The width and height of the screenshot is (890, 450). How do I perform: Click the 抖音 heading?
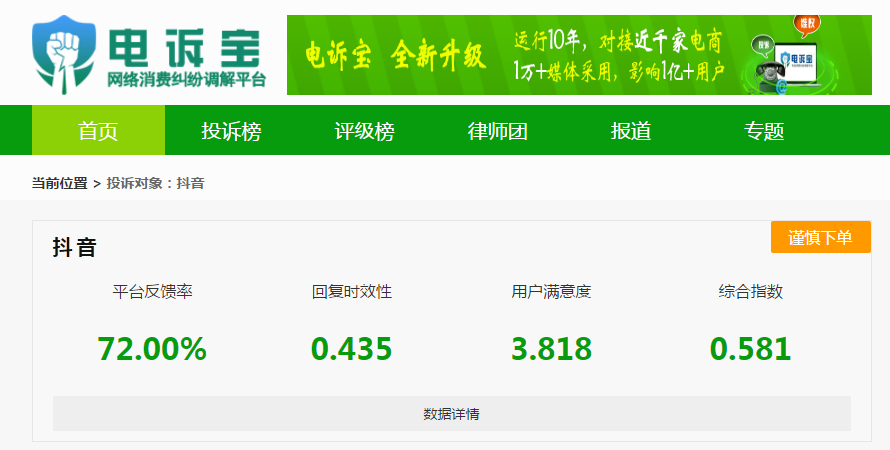[x=74, y=247]
